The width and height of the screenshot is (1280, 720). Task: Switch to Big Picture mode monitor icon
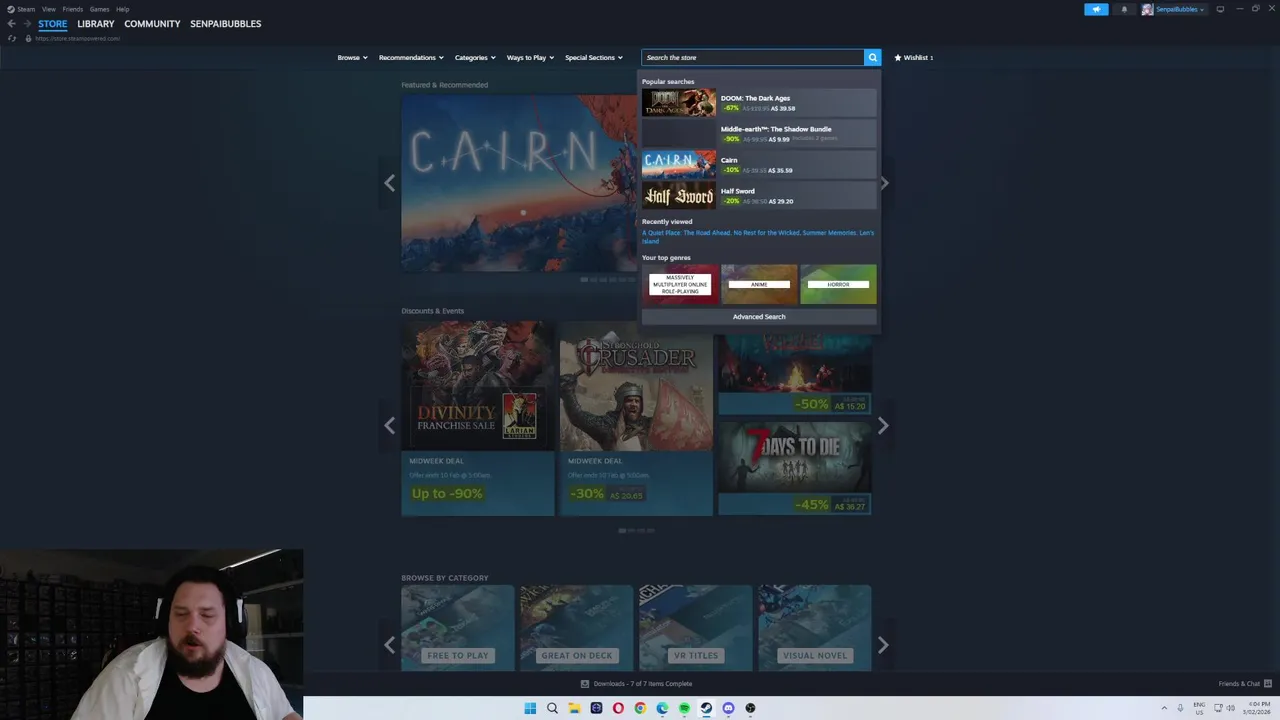coord(1220,9)
